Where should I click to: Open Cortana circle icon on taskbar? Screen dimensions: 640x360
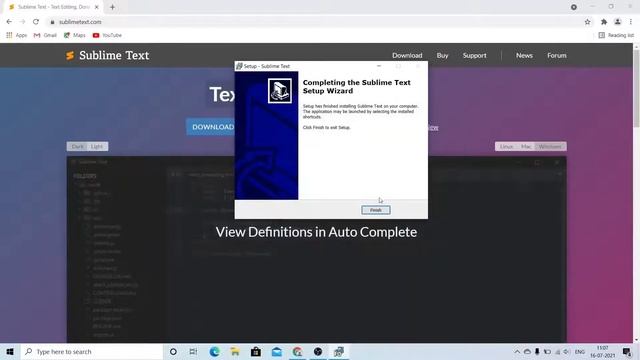173,351
